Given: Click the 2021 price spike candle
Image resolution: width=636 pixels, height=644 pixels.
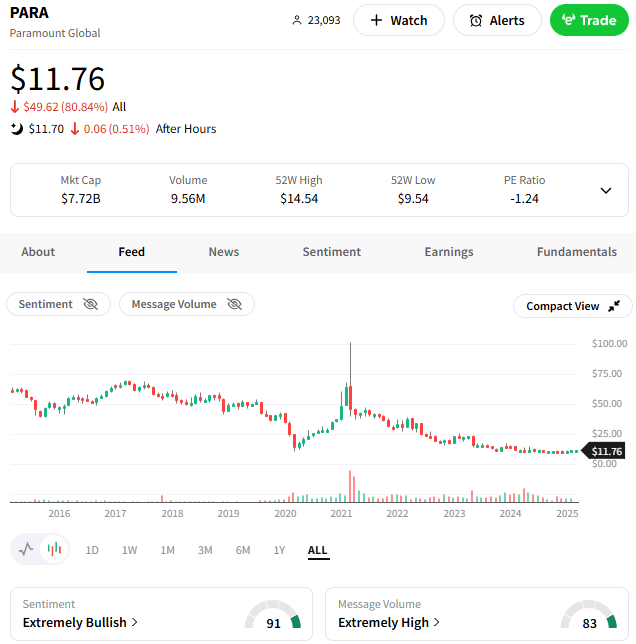Looking at the screenshot, I should (350, 378).
